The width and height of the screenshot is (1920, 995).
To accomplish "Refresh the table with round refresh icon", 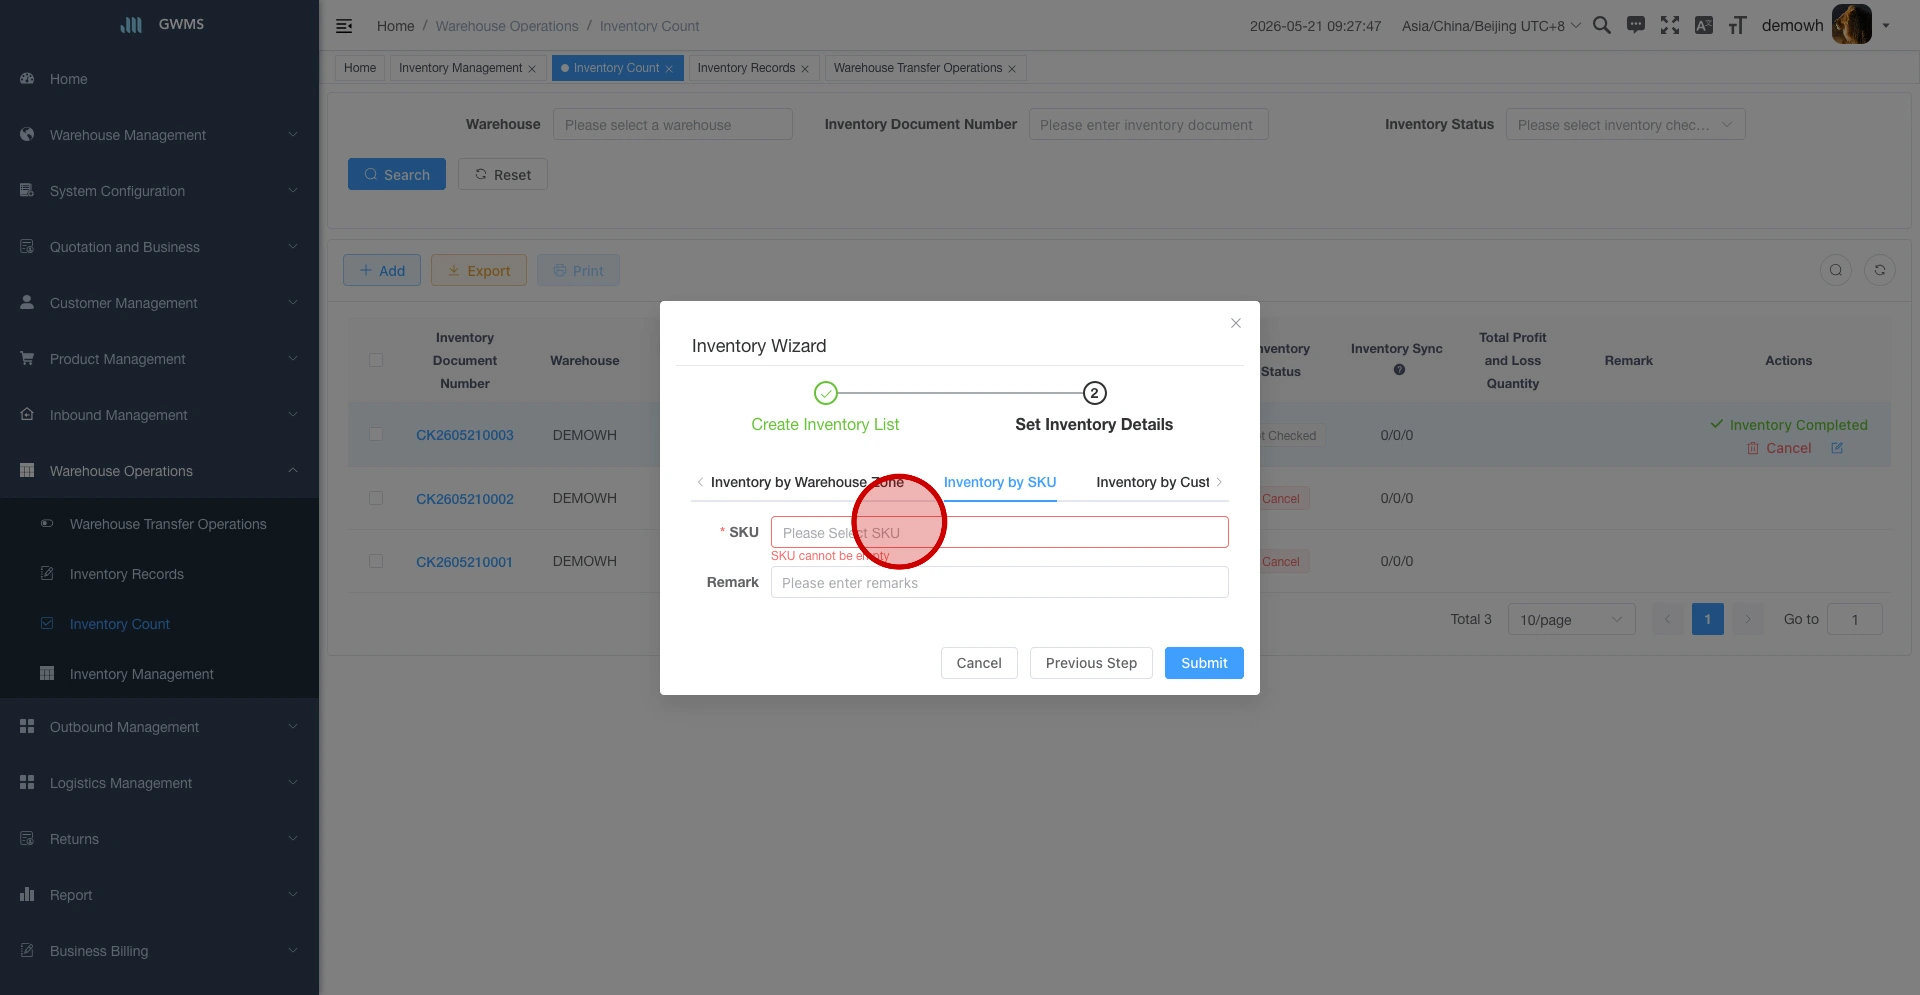I will click(1880, 270).
